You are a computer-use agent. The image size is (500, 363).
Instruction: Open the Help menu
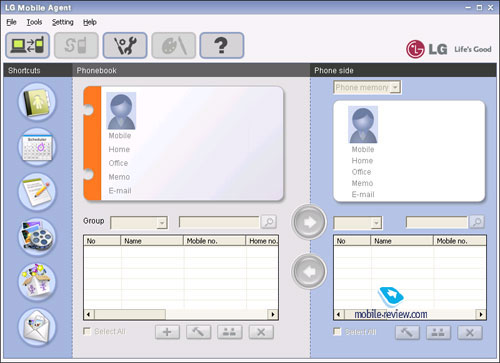(x=90, y=22)
